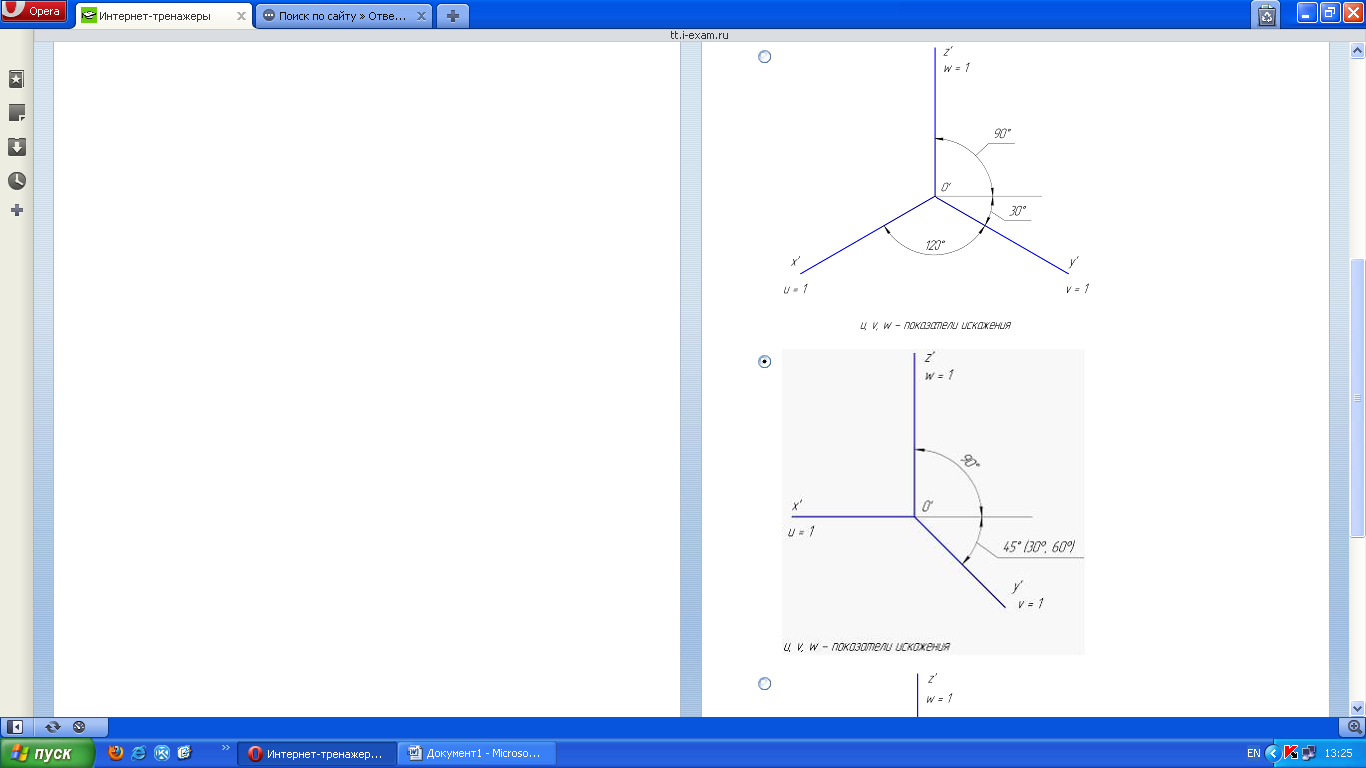Click the tt.i-exam.ru address text
Screen dimensions: 1366x768
tap(699, 35)
